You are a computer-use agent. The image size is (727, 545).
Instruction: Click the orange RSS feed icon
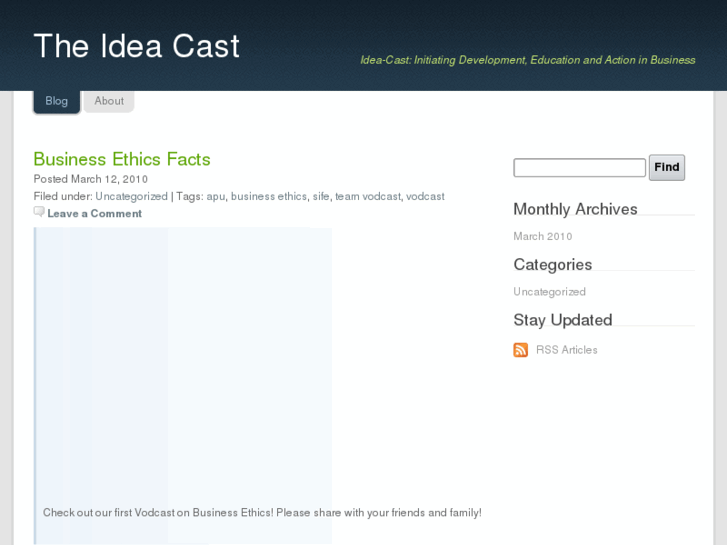click(x=520, y=350)
